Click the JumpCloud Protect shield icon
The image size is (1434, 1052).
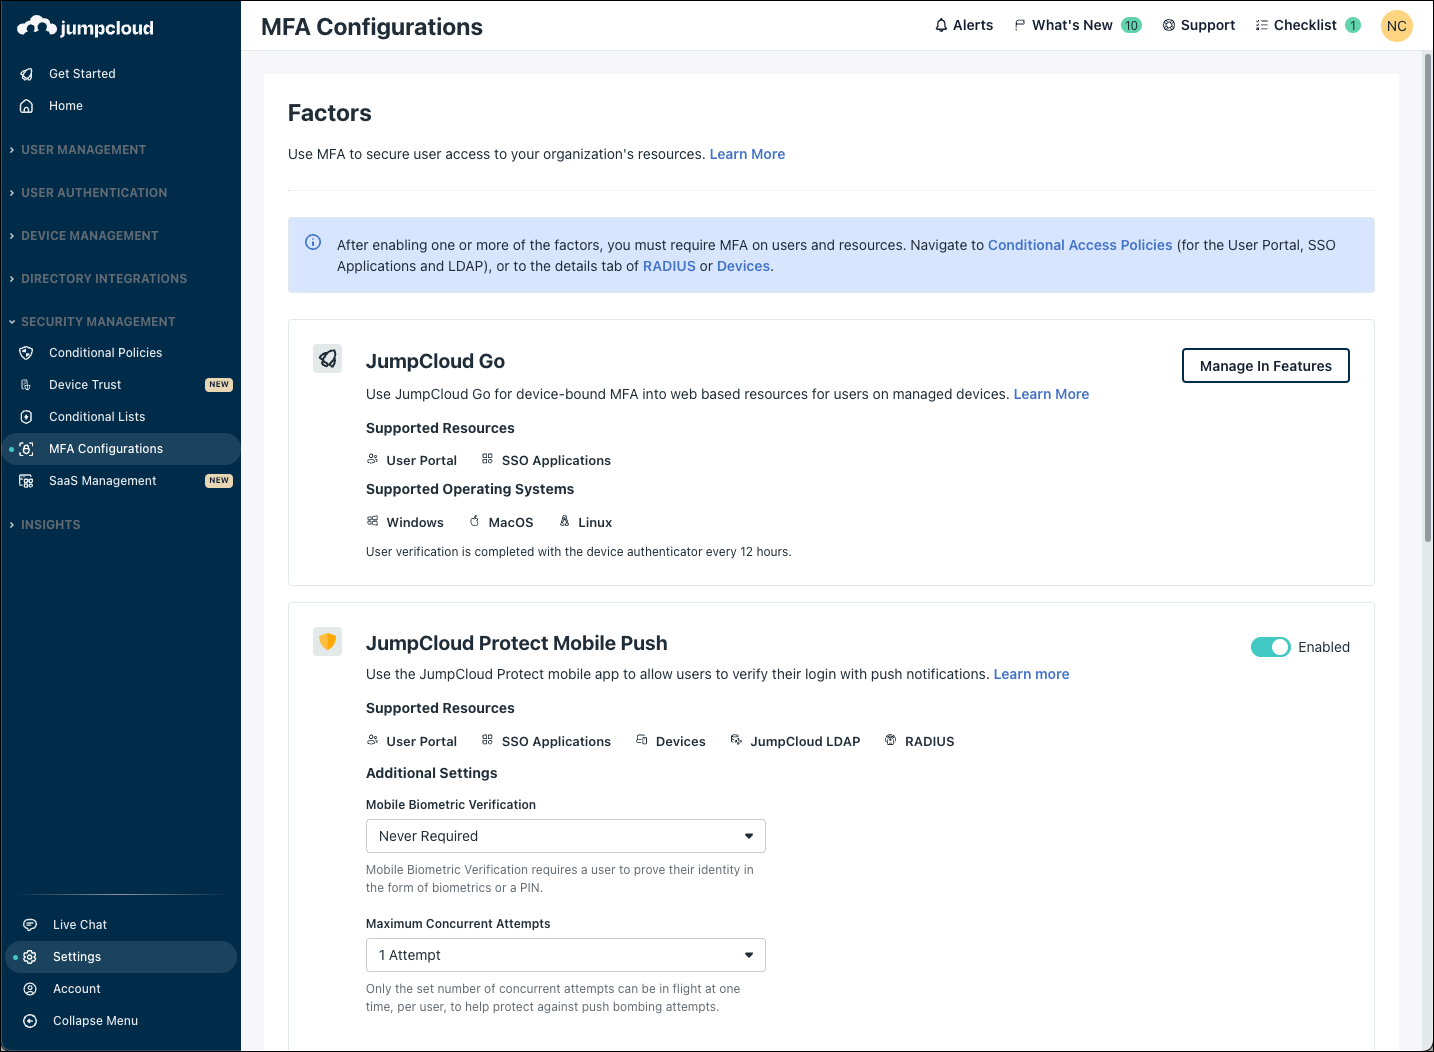pyautogui.click(x=328, y=641)
